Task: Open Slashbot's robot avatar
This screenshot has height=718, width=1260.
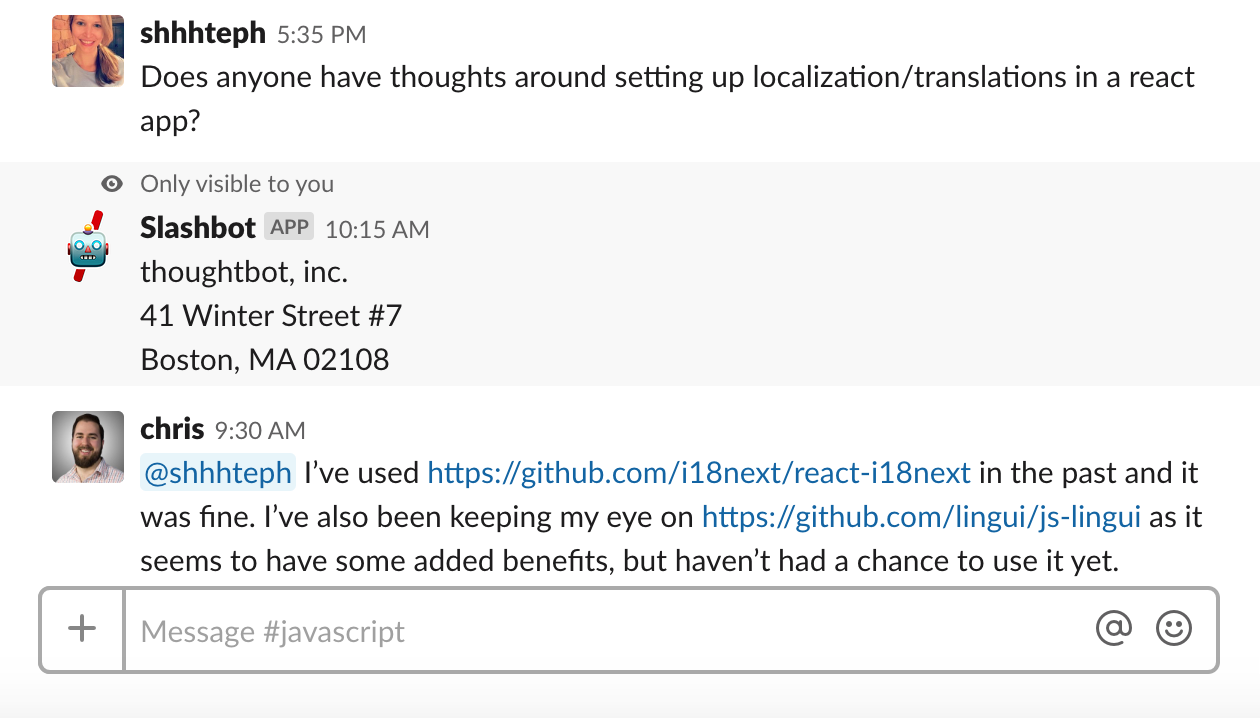Action: (88, 246)
